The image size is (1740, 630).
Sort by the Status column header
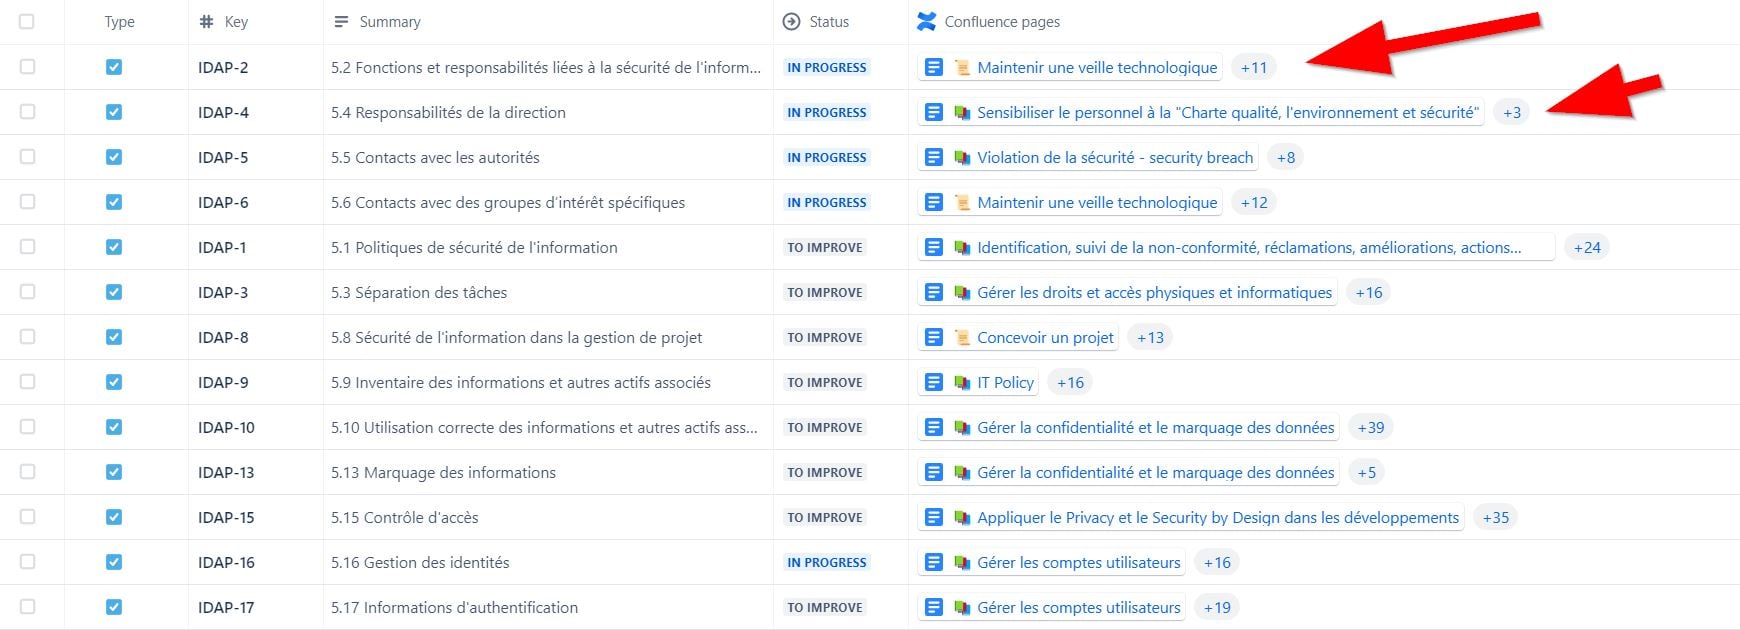click(829, 21)
